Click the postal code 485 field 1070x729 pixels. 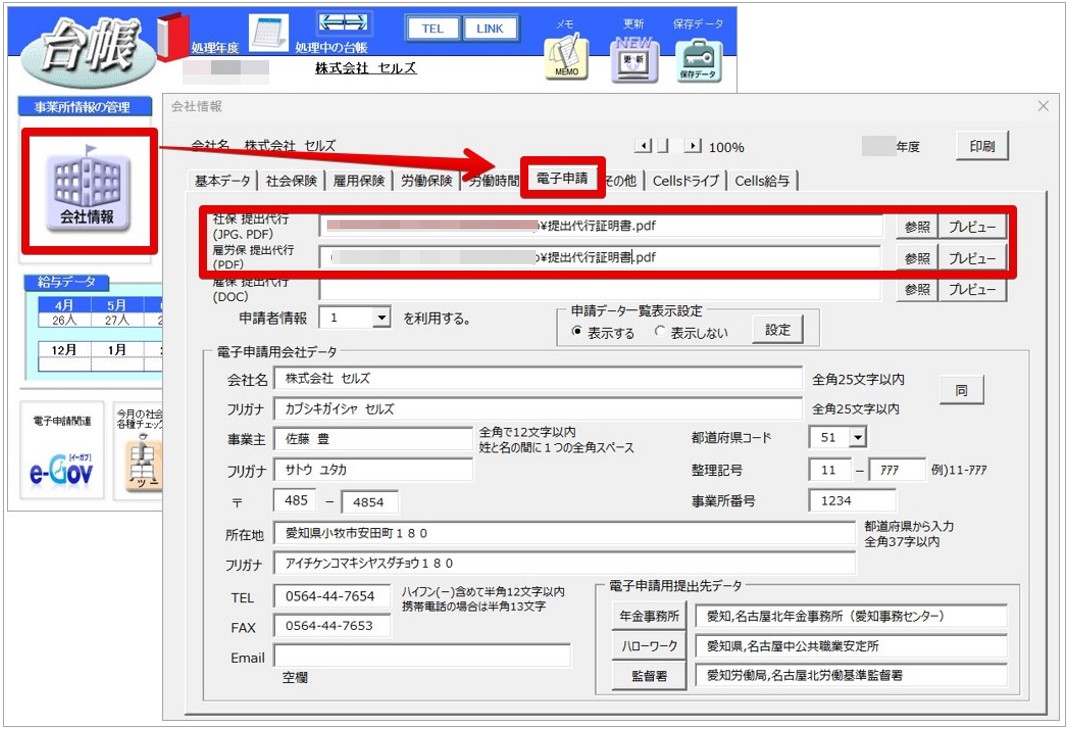tap(295, 500)
